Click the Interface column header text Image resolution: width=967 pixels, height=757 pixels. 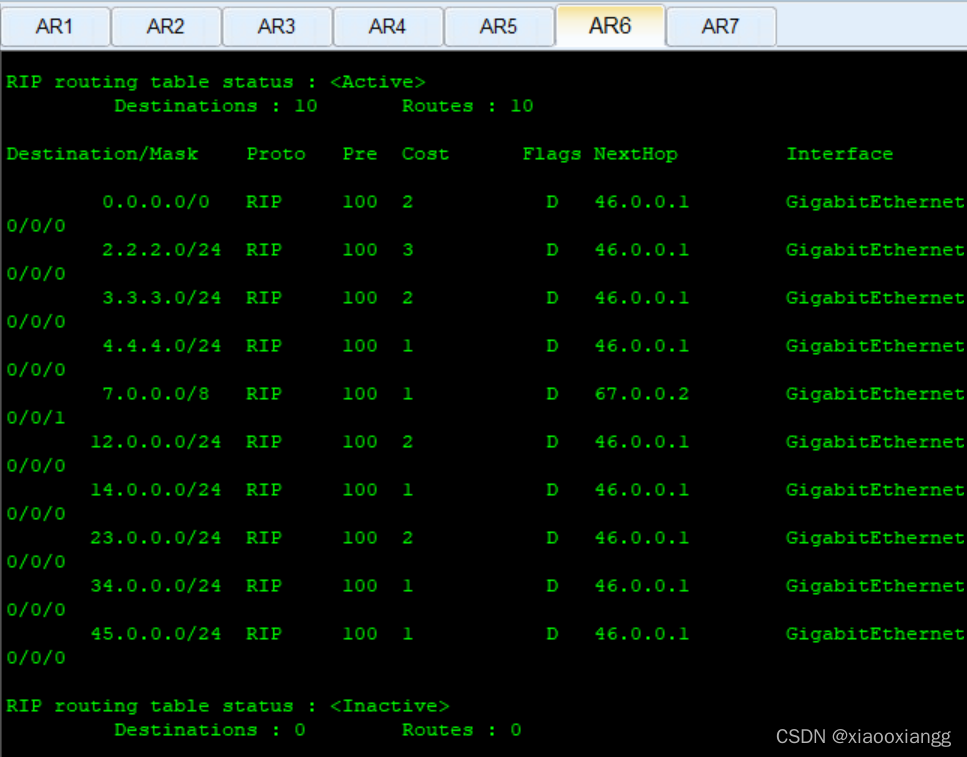point(839,154)
